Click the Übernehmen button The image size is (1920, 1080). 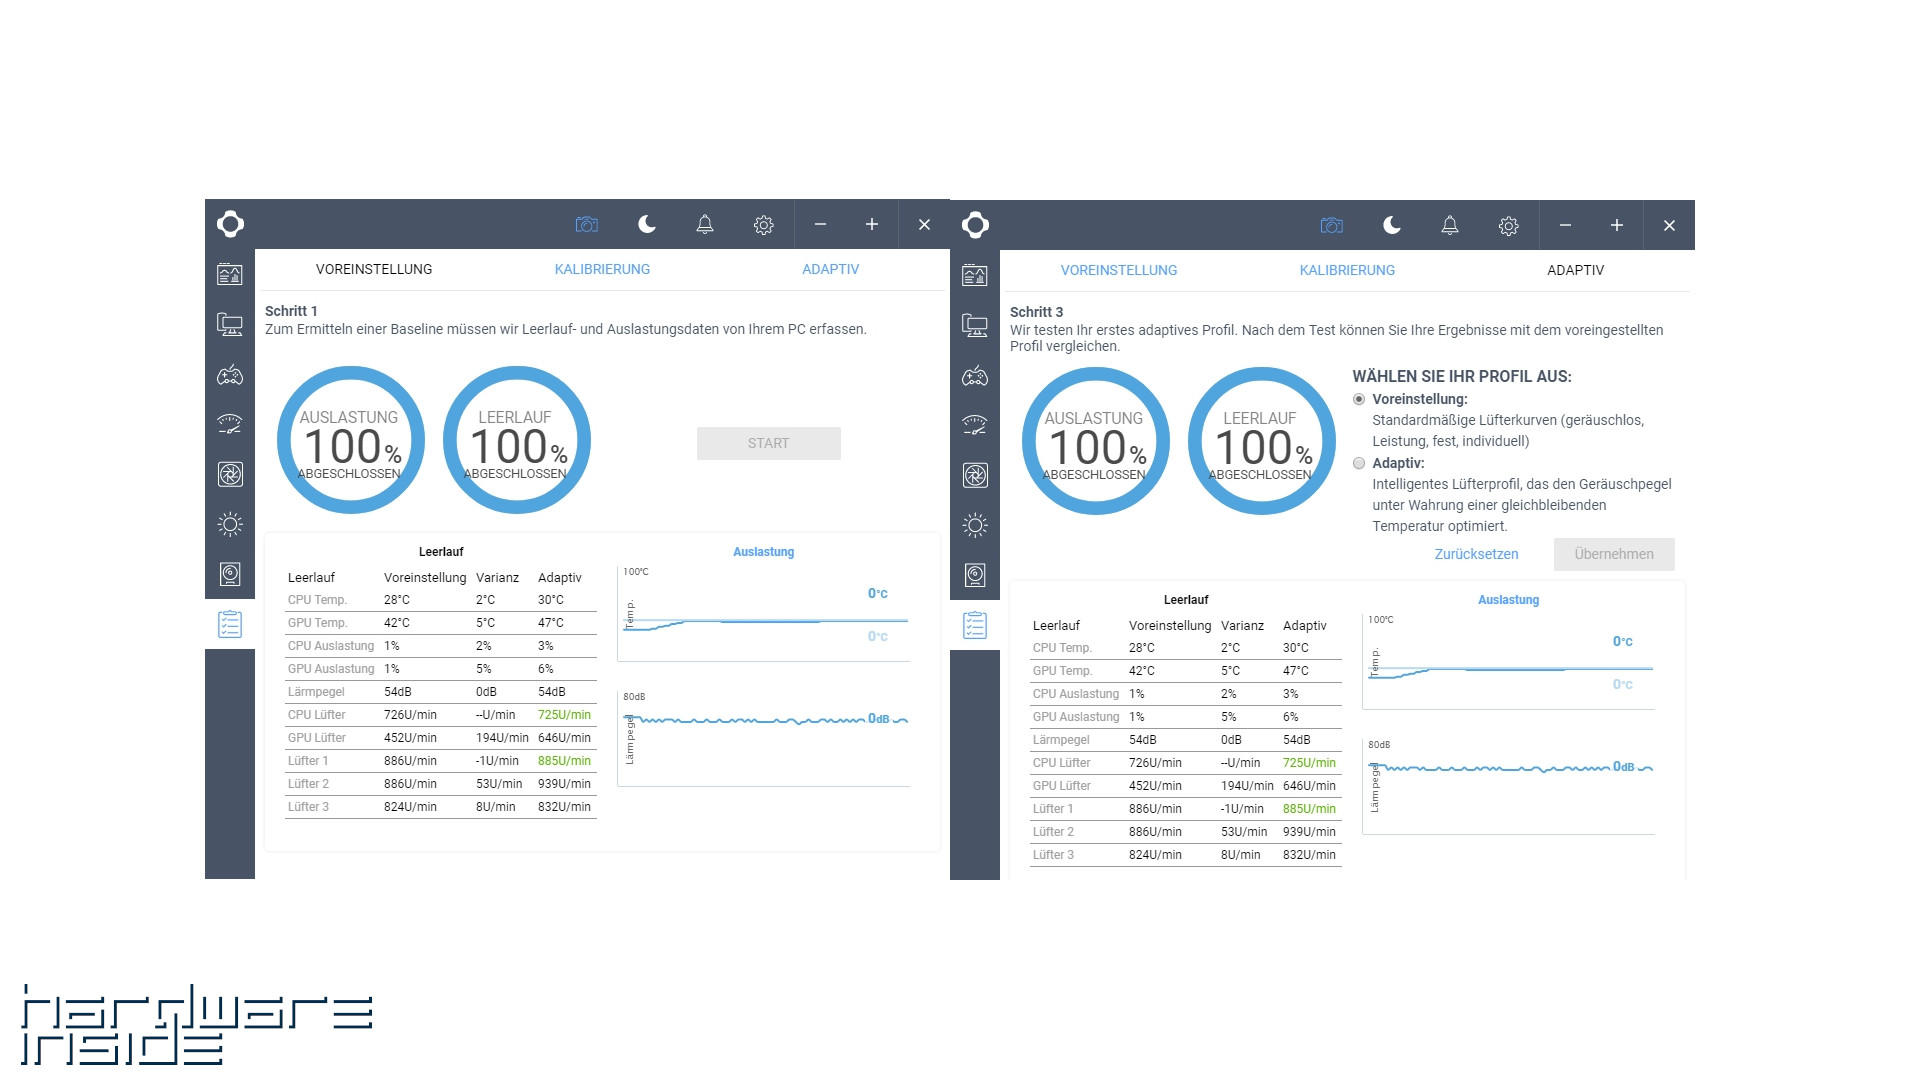tap(1614, 554)
